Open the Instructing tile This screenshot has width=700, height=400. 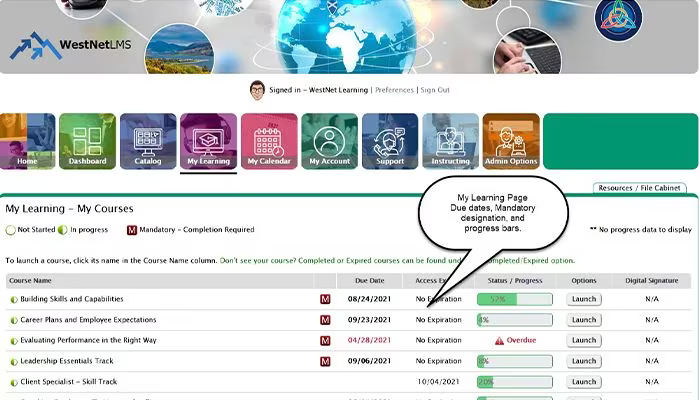(450, 141)
